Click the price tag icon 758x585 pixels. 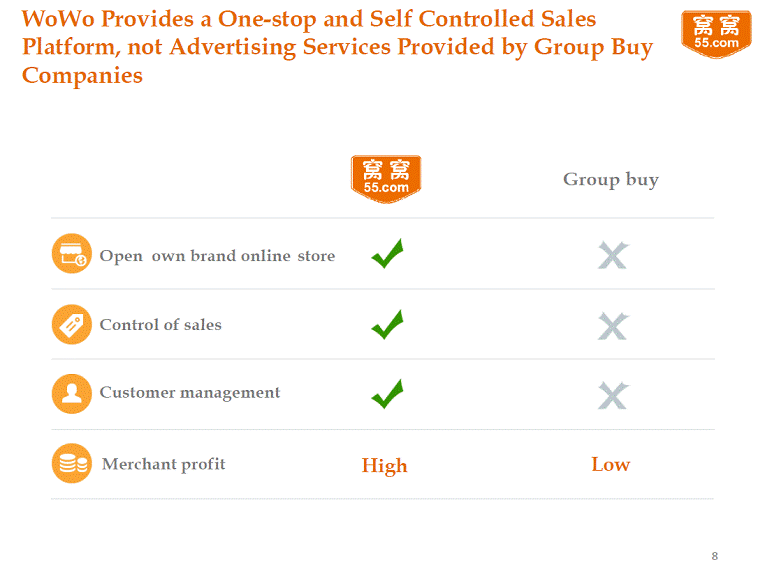pos(71,324)
